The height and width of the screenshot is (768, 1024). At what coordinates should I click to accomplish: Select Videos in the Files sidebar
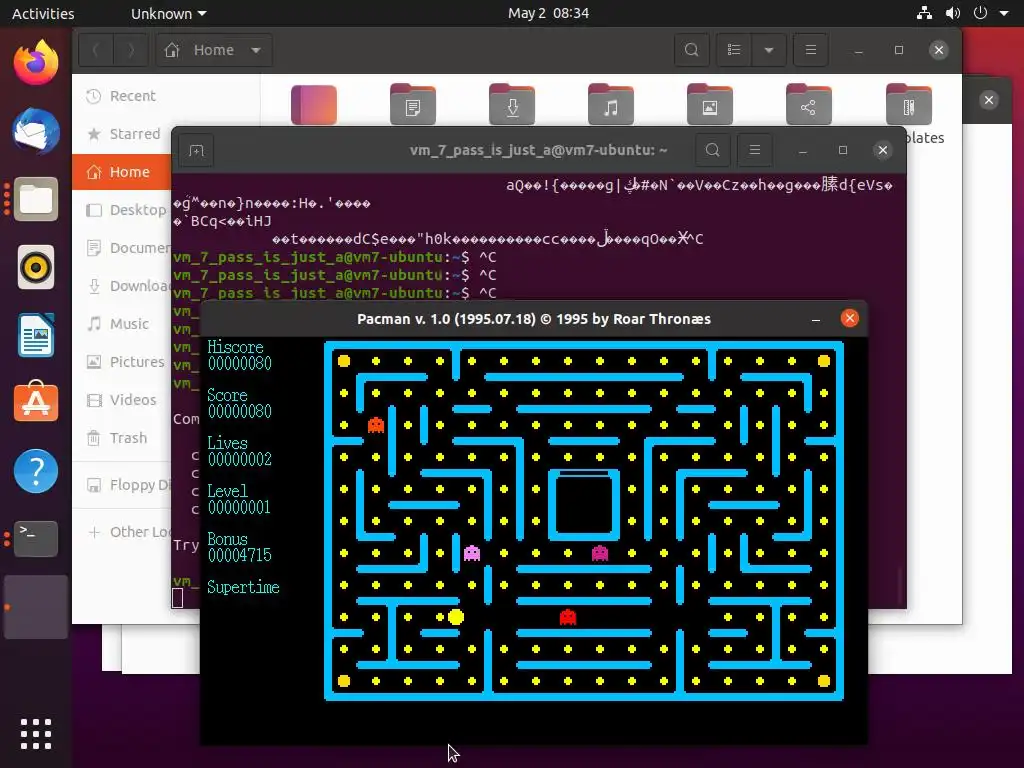(121, 400)
